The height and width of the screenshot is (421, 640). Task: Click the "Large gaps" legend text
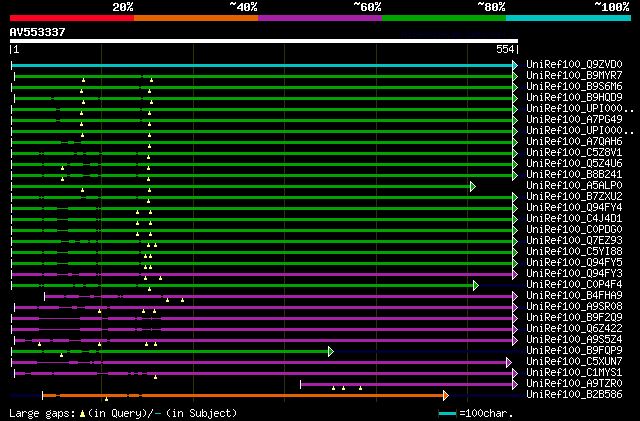click(42, 413)
